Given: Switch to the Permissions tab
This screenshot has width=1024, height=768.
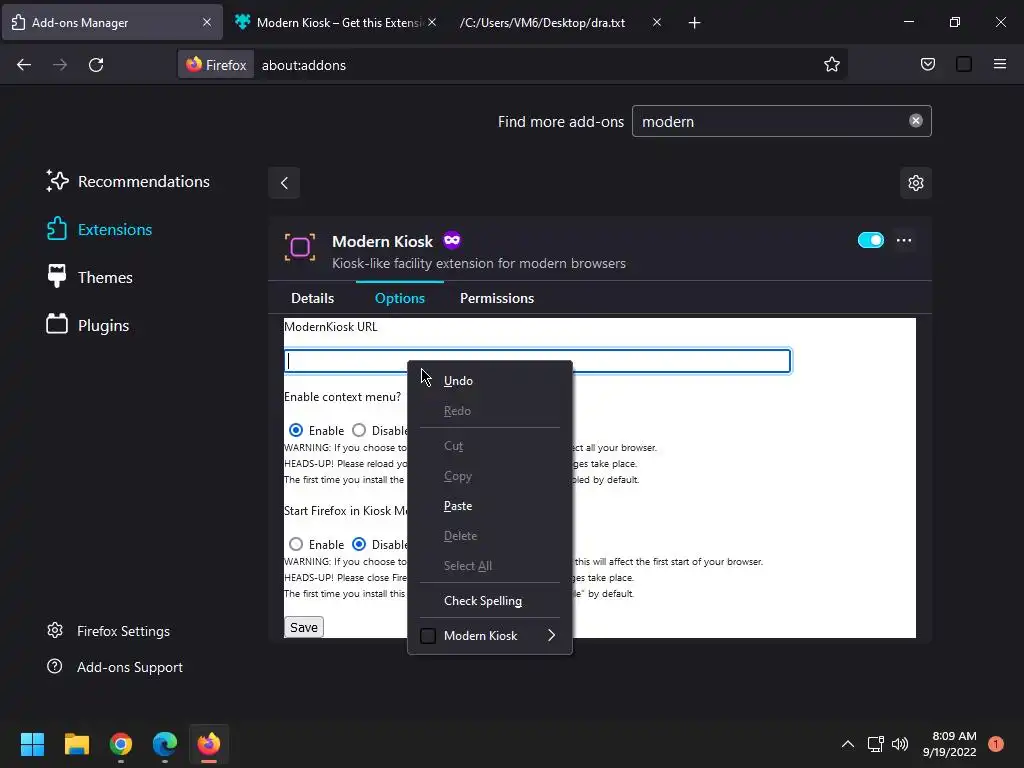Looking at the screenshot, I should (497, 298).
